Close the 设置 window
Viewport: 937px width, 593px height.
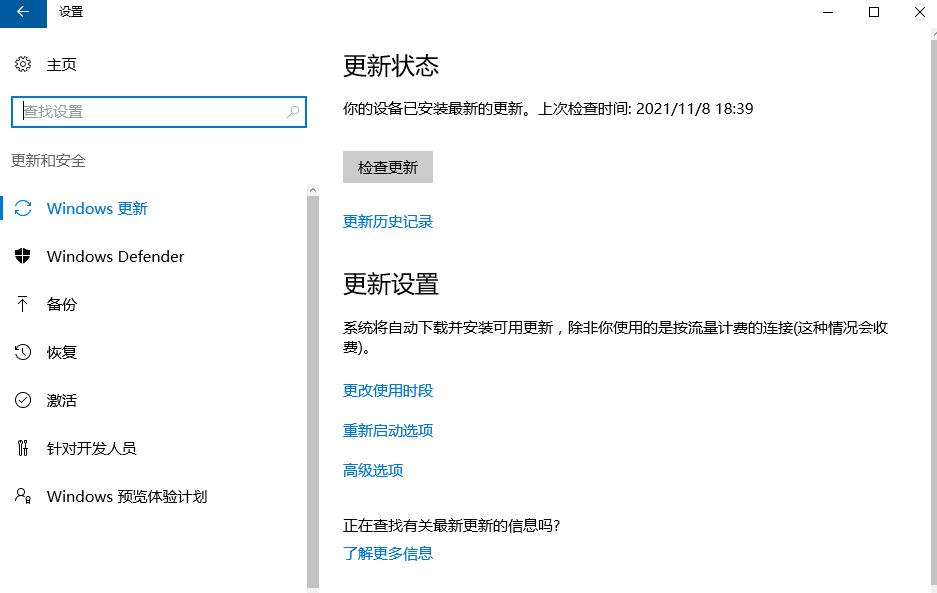[x=920, y=12]
